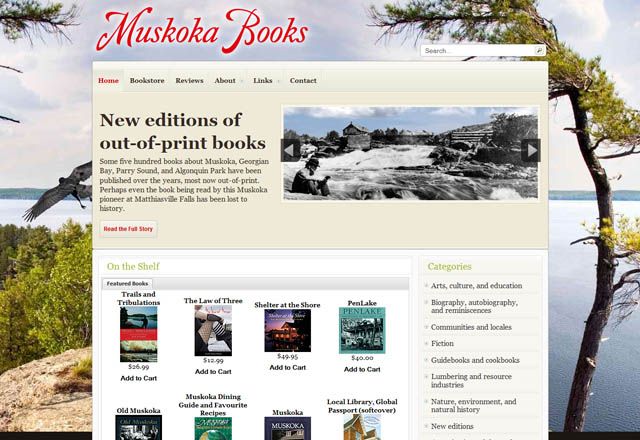Screen dimensions: 640x440
Task: Open the Bookstore menu item
Action: point(147,81)
